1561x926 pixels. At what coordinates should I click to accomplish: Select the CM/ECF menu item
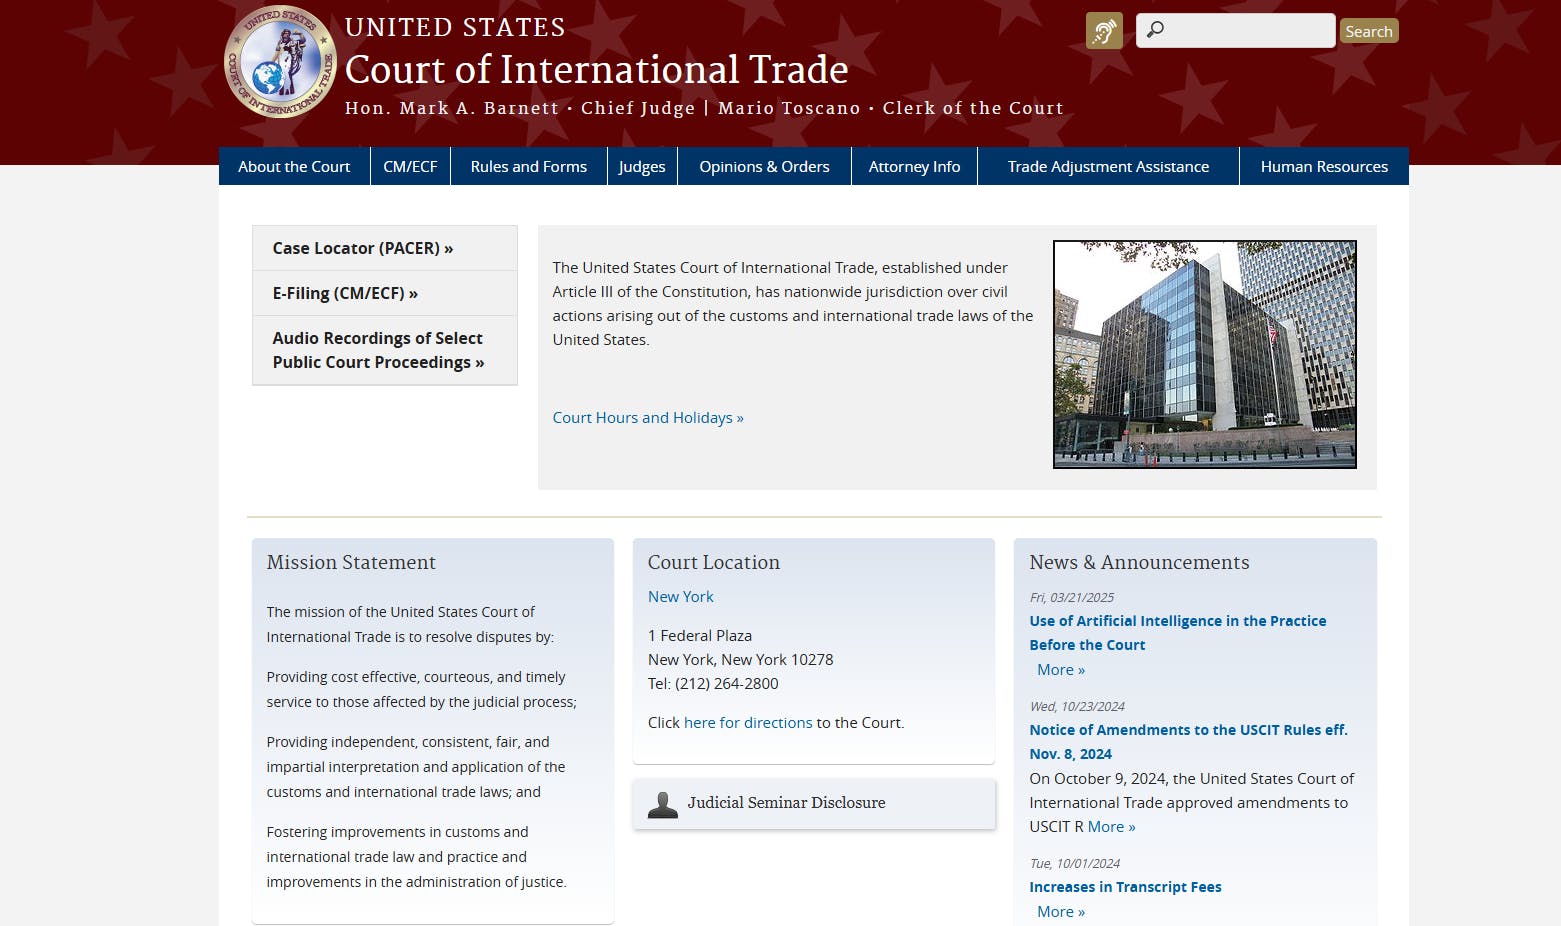410,167
